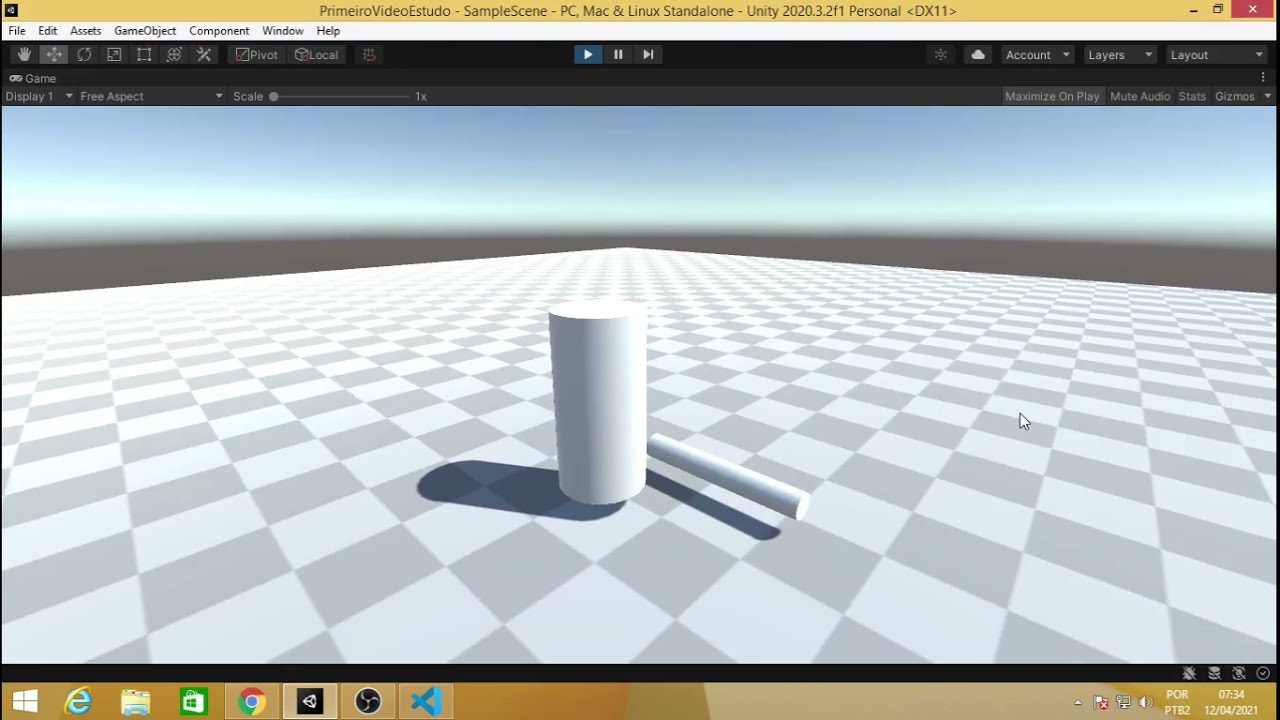Open the Layout dropdown
Viewport: 1280px width, 720px height.
[1217, 55]
